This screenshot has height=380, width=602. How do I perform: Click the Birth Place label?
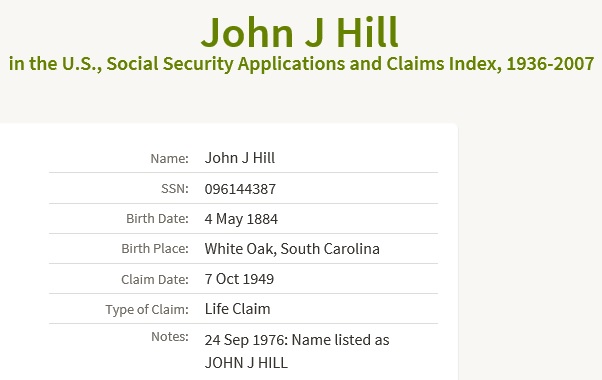155,248
